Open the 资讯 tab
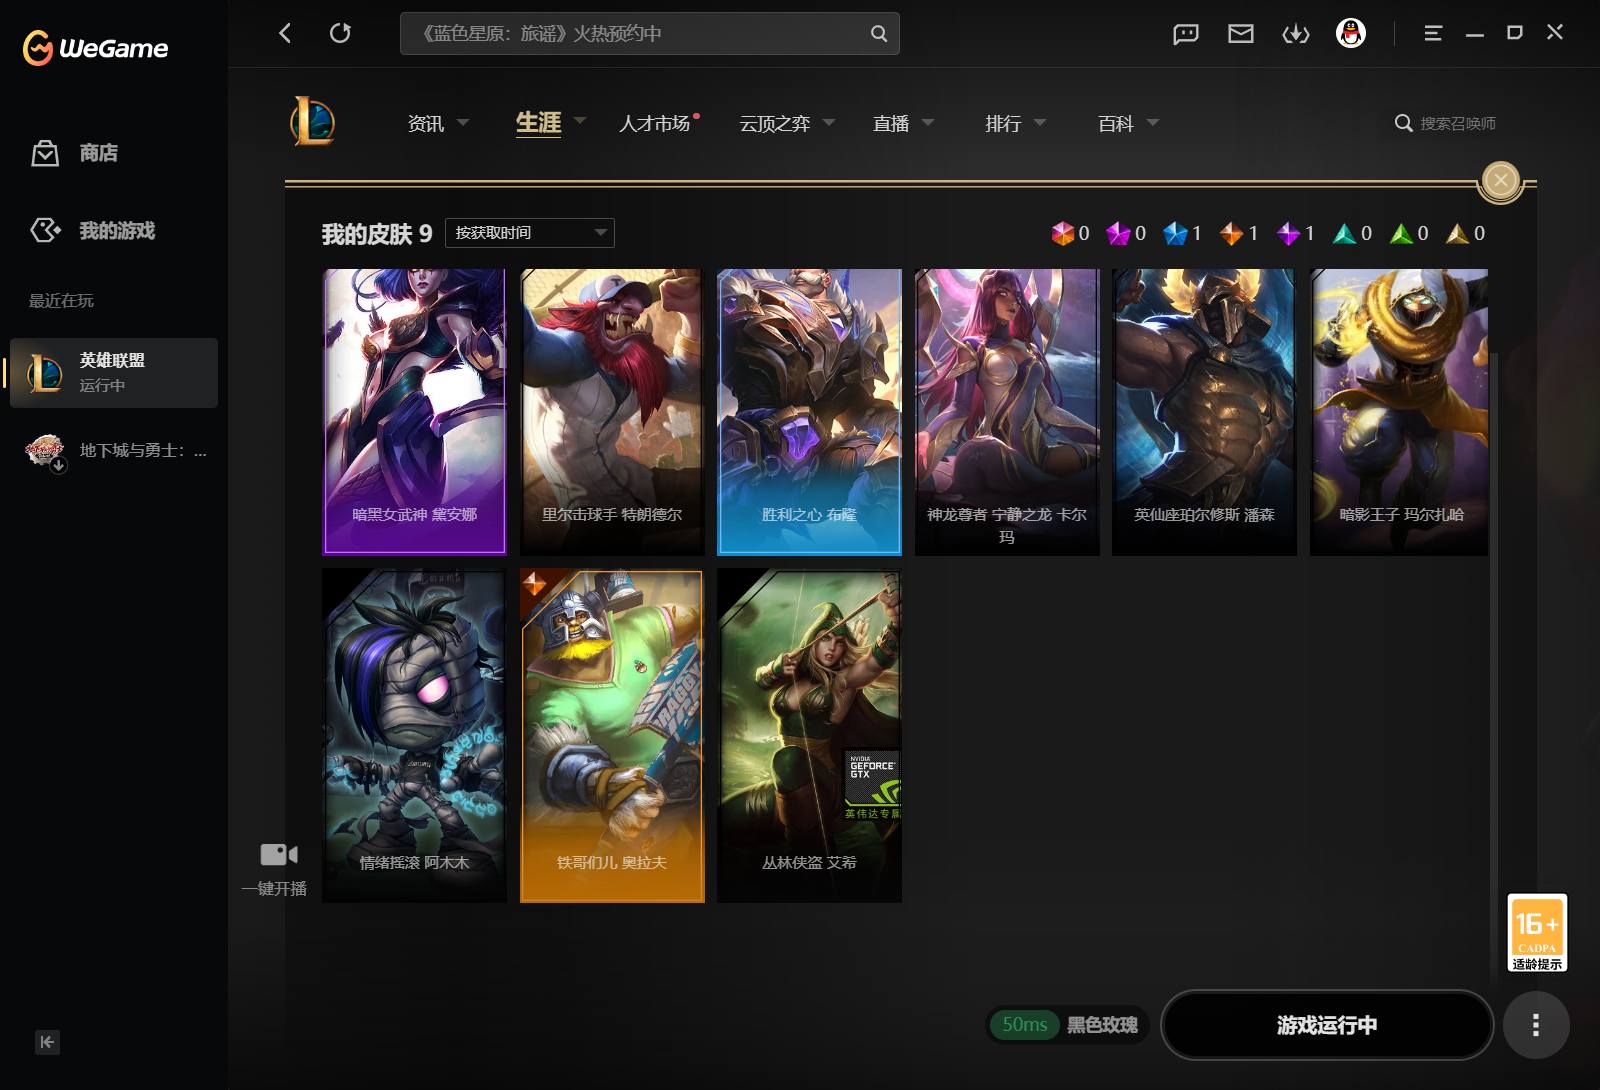 [426, 123]
